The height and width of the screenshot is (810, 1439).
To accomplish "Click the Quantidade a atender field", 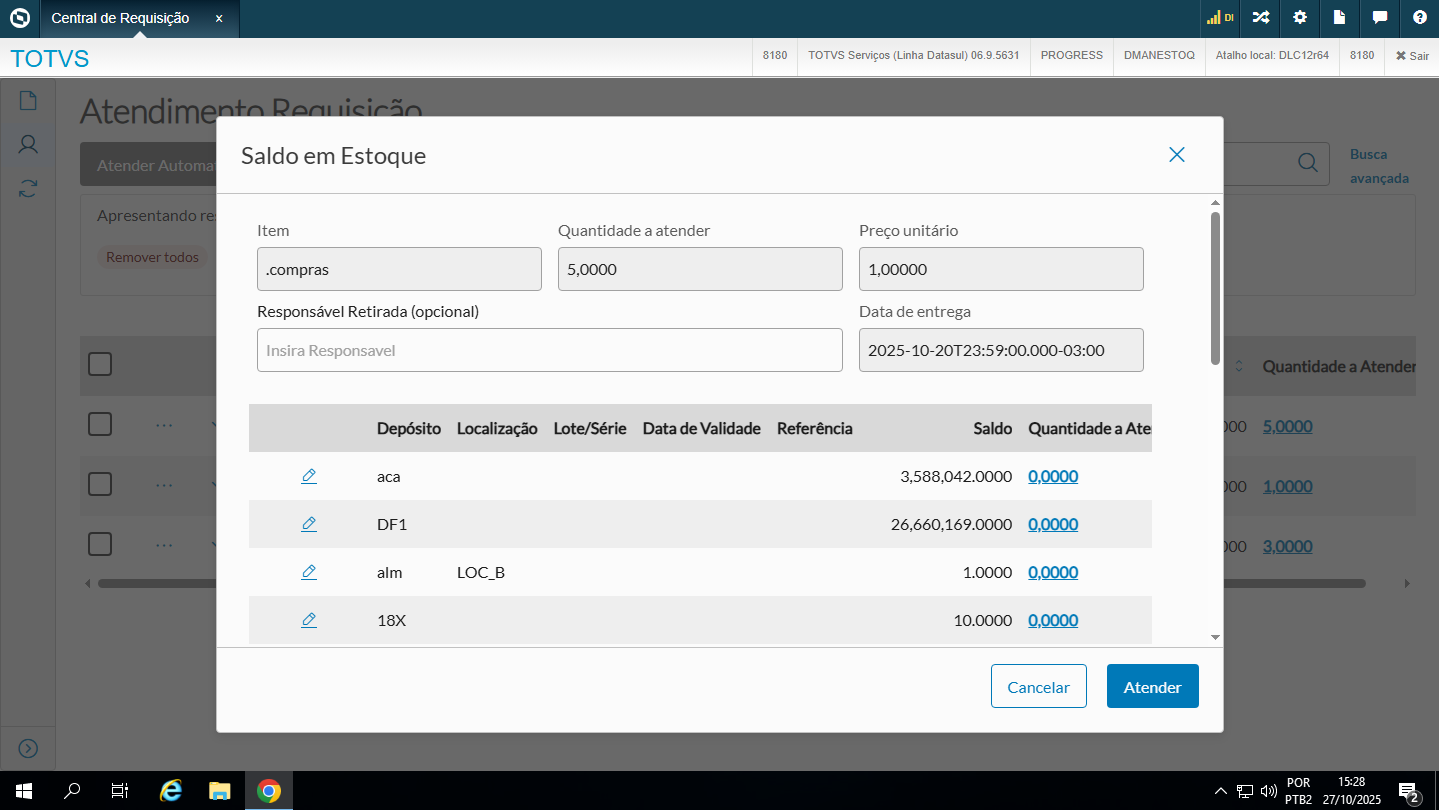I will click(700, 269).
